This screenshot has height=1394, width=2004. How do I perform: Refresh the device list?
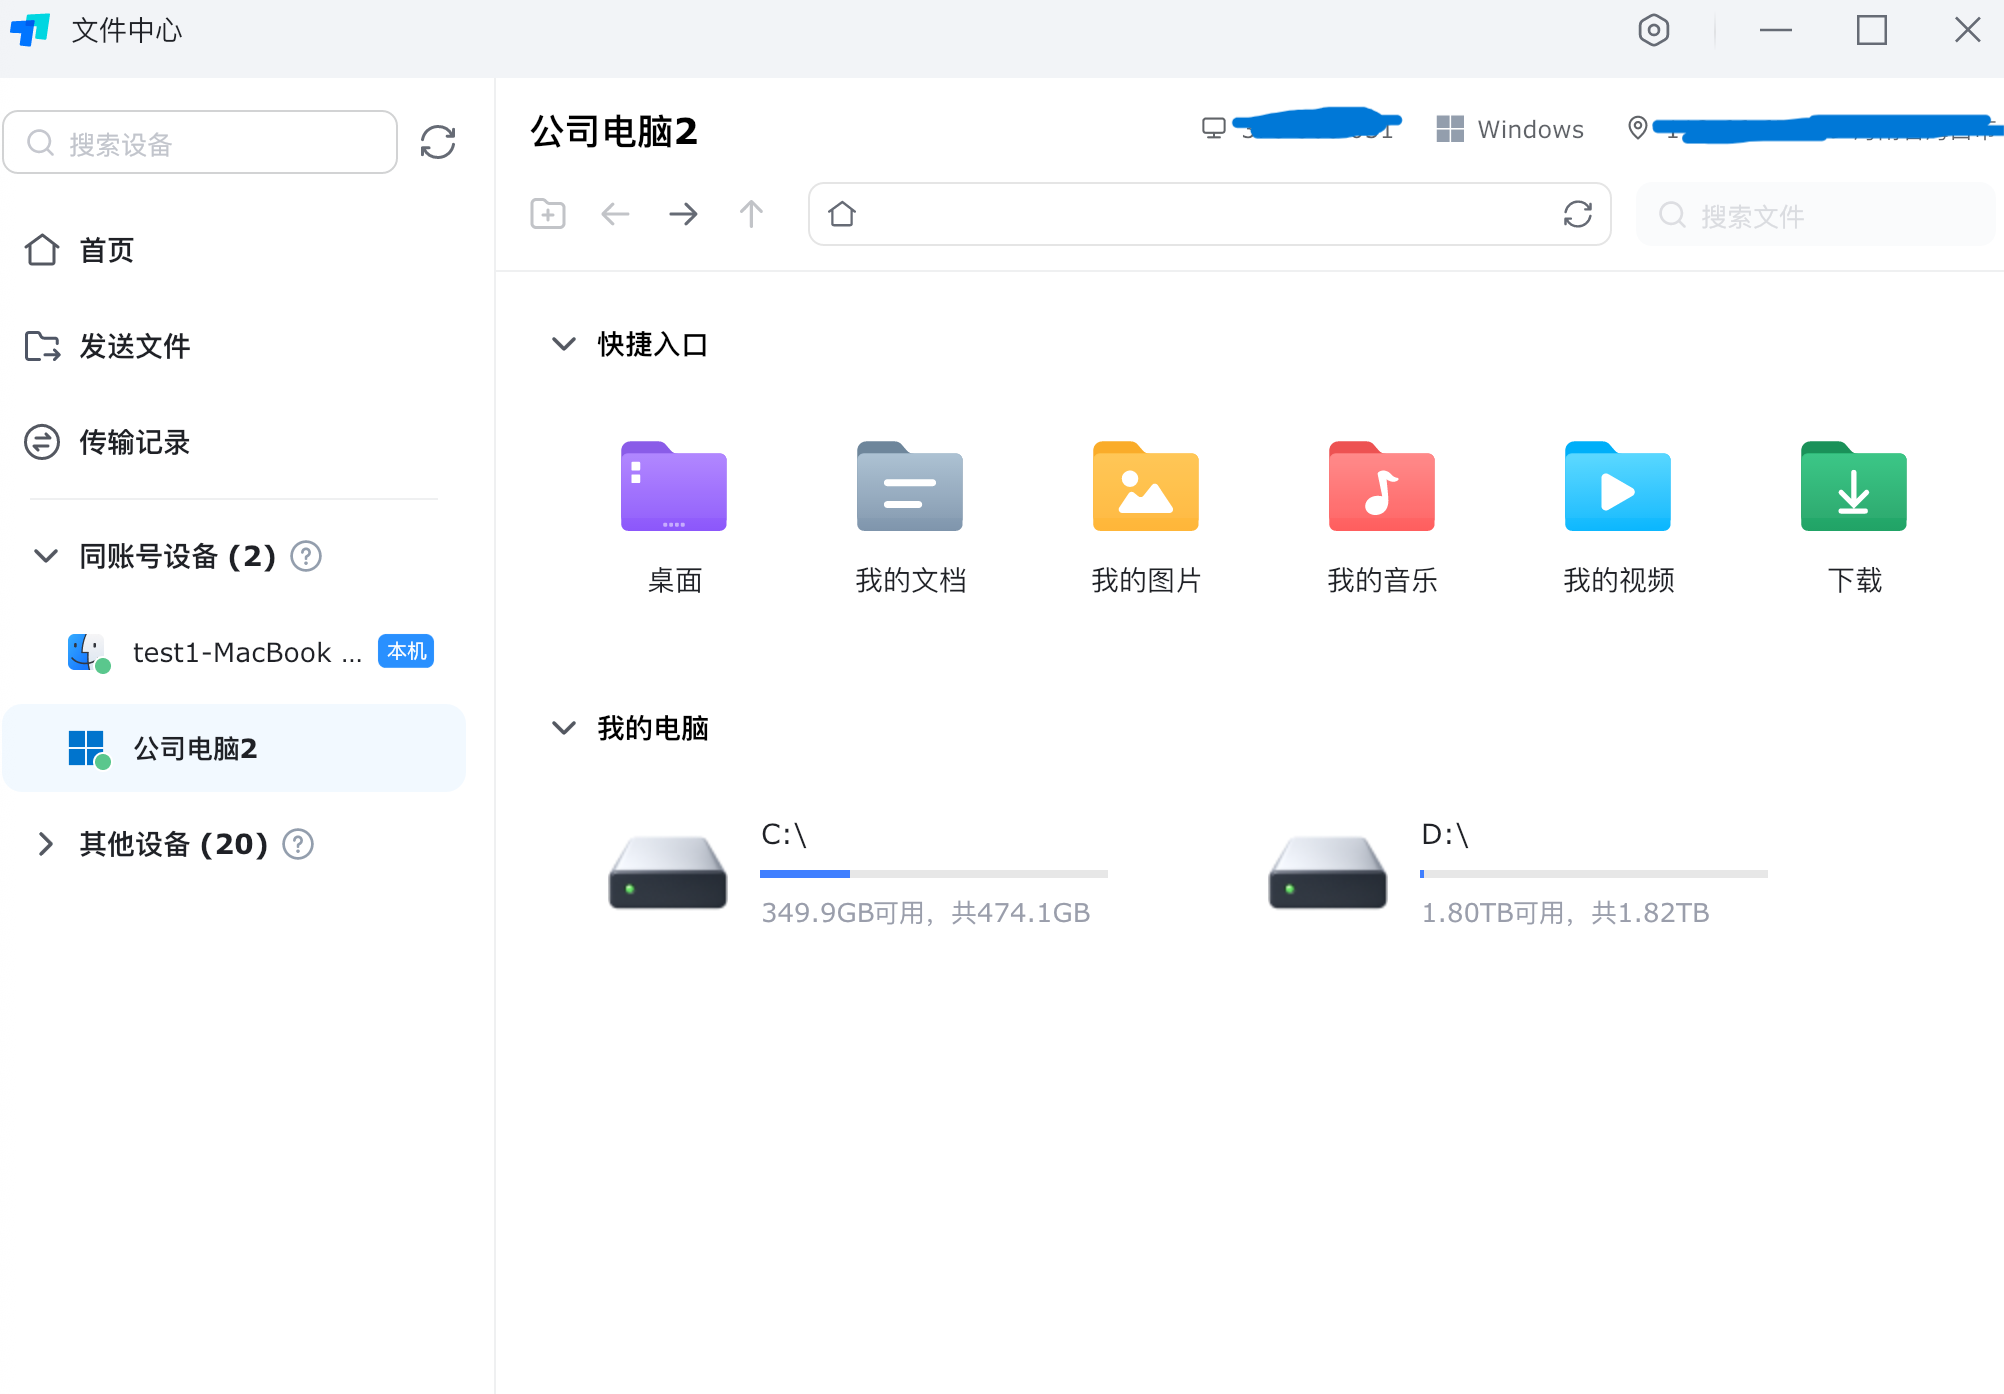pos(438,142)
